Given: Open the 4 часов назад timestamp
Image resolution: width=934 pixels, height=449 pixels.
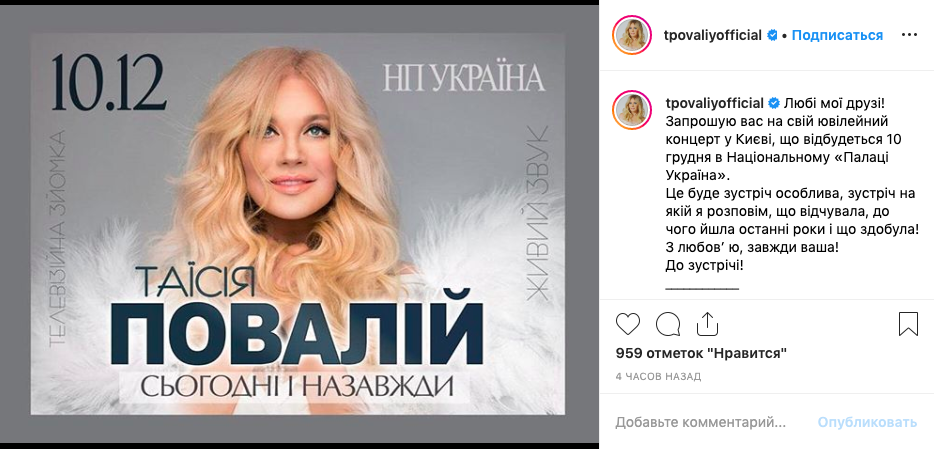Looking at the screenshot, I should point(658,376).
